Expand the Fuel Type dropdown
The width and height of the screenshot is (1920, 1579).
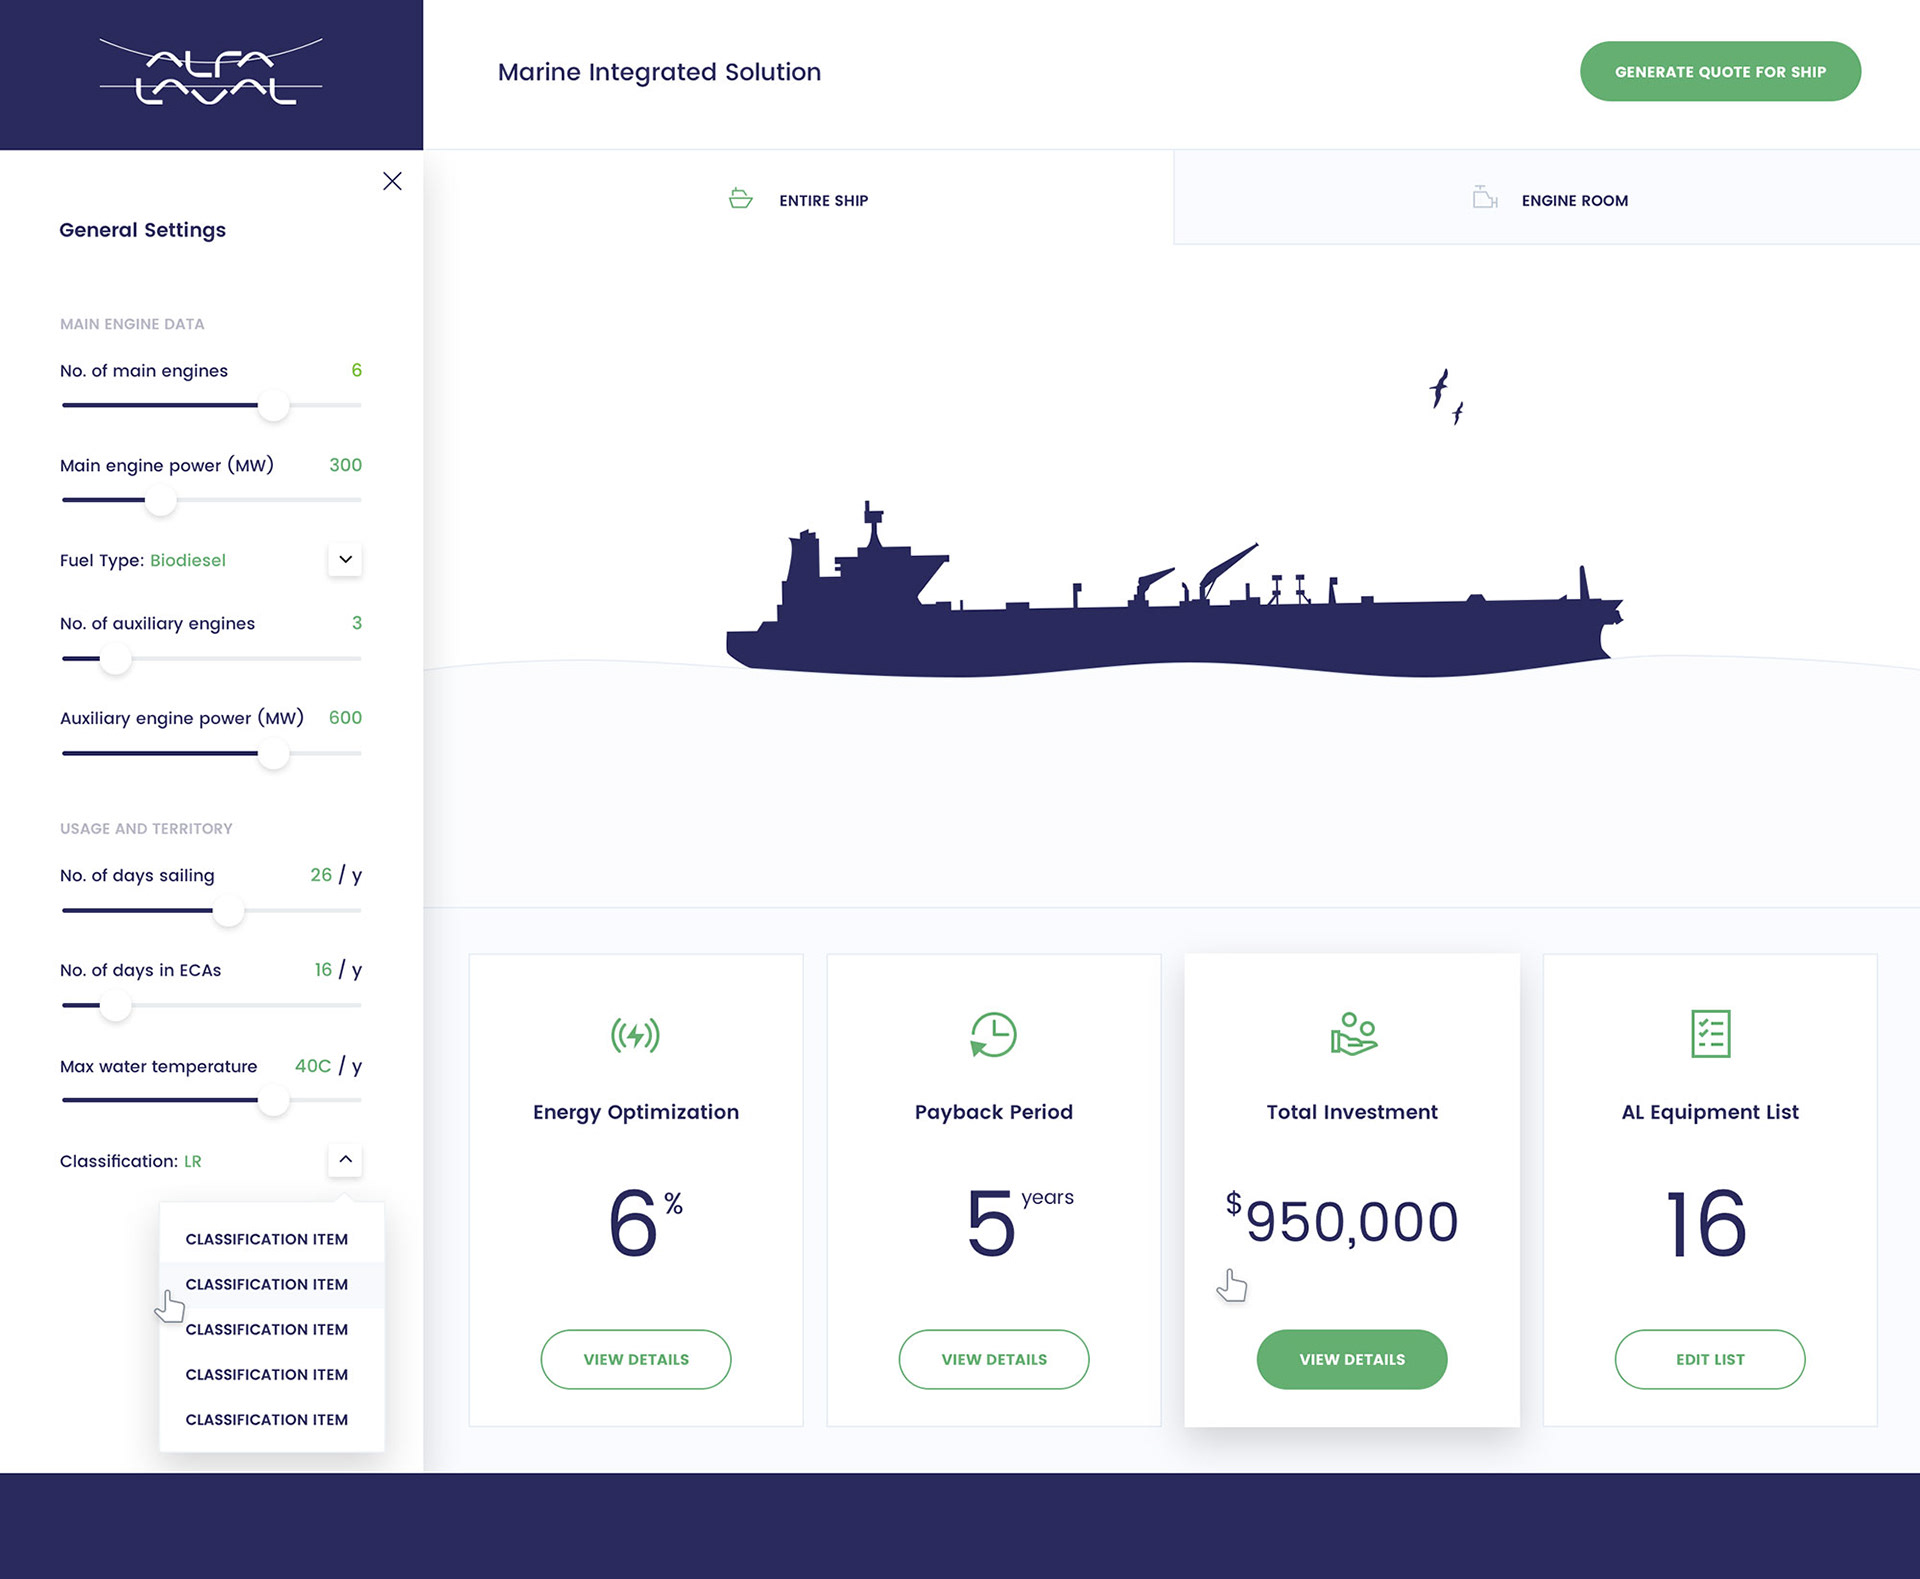click(x=345, y=559)
